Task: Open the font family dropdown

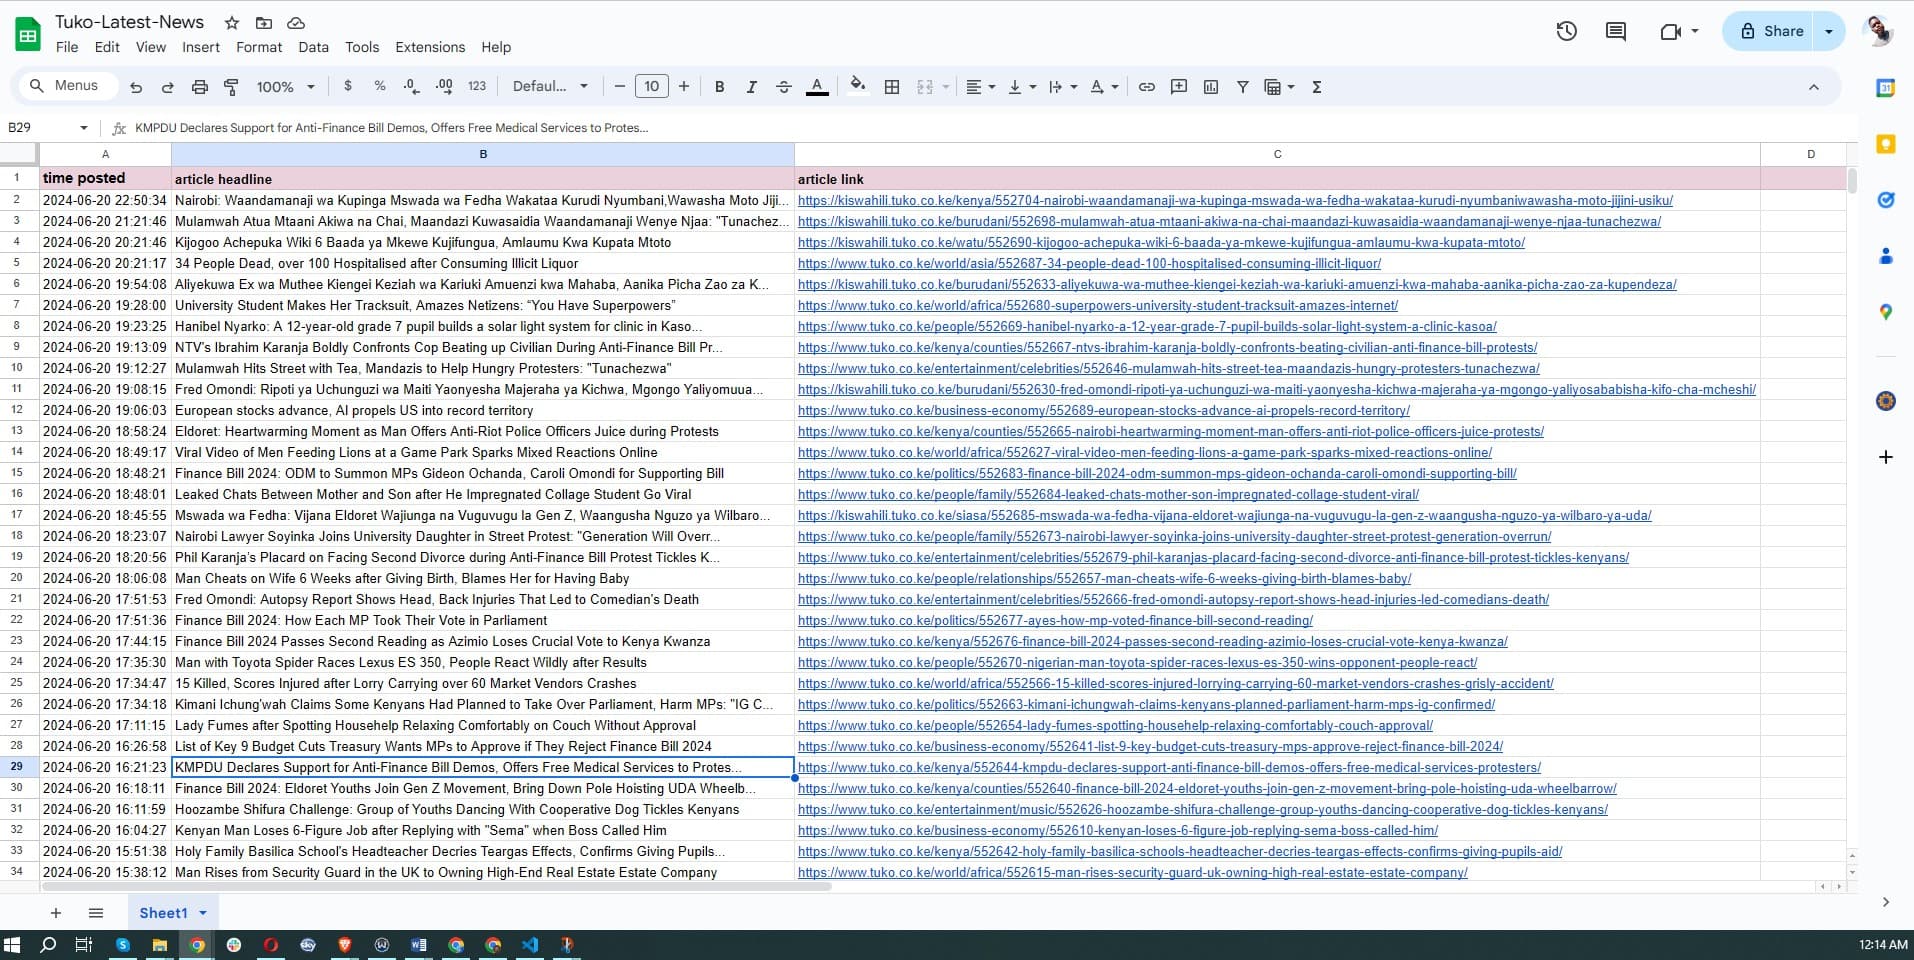Action: click(549, 86)
